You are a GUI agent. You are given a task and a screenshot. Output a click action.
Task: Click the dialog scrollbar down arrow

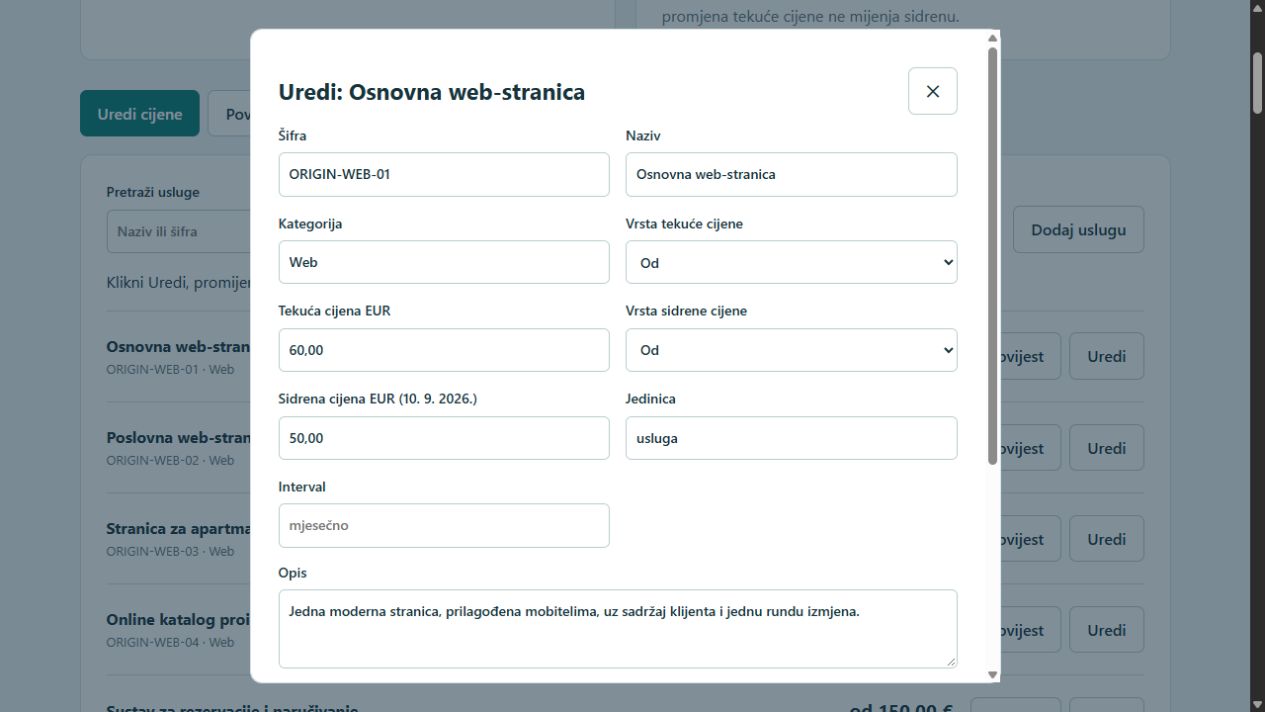tap(992, 675)
